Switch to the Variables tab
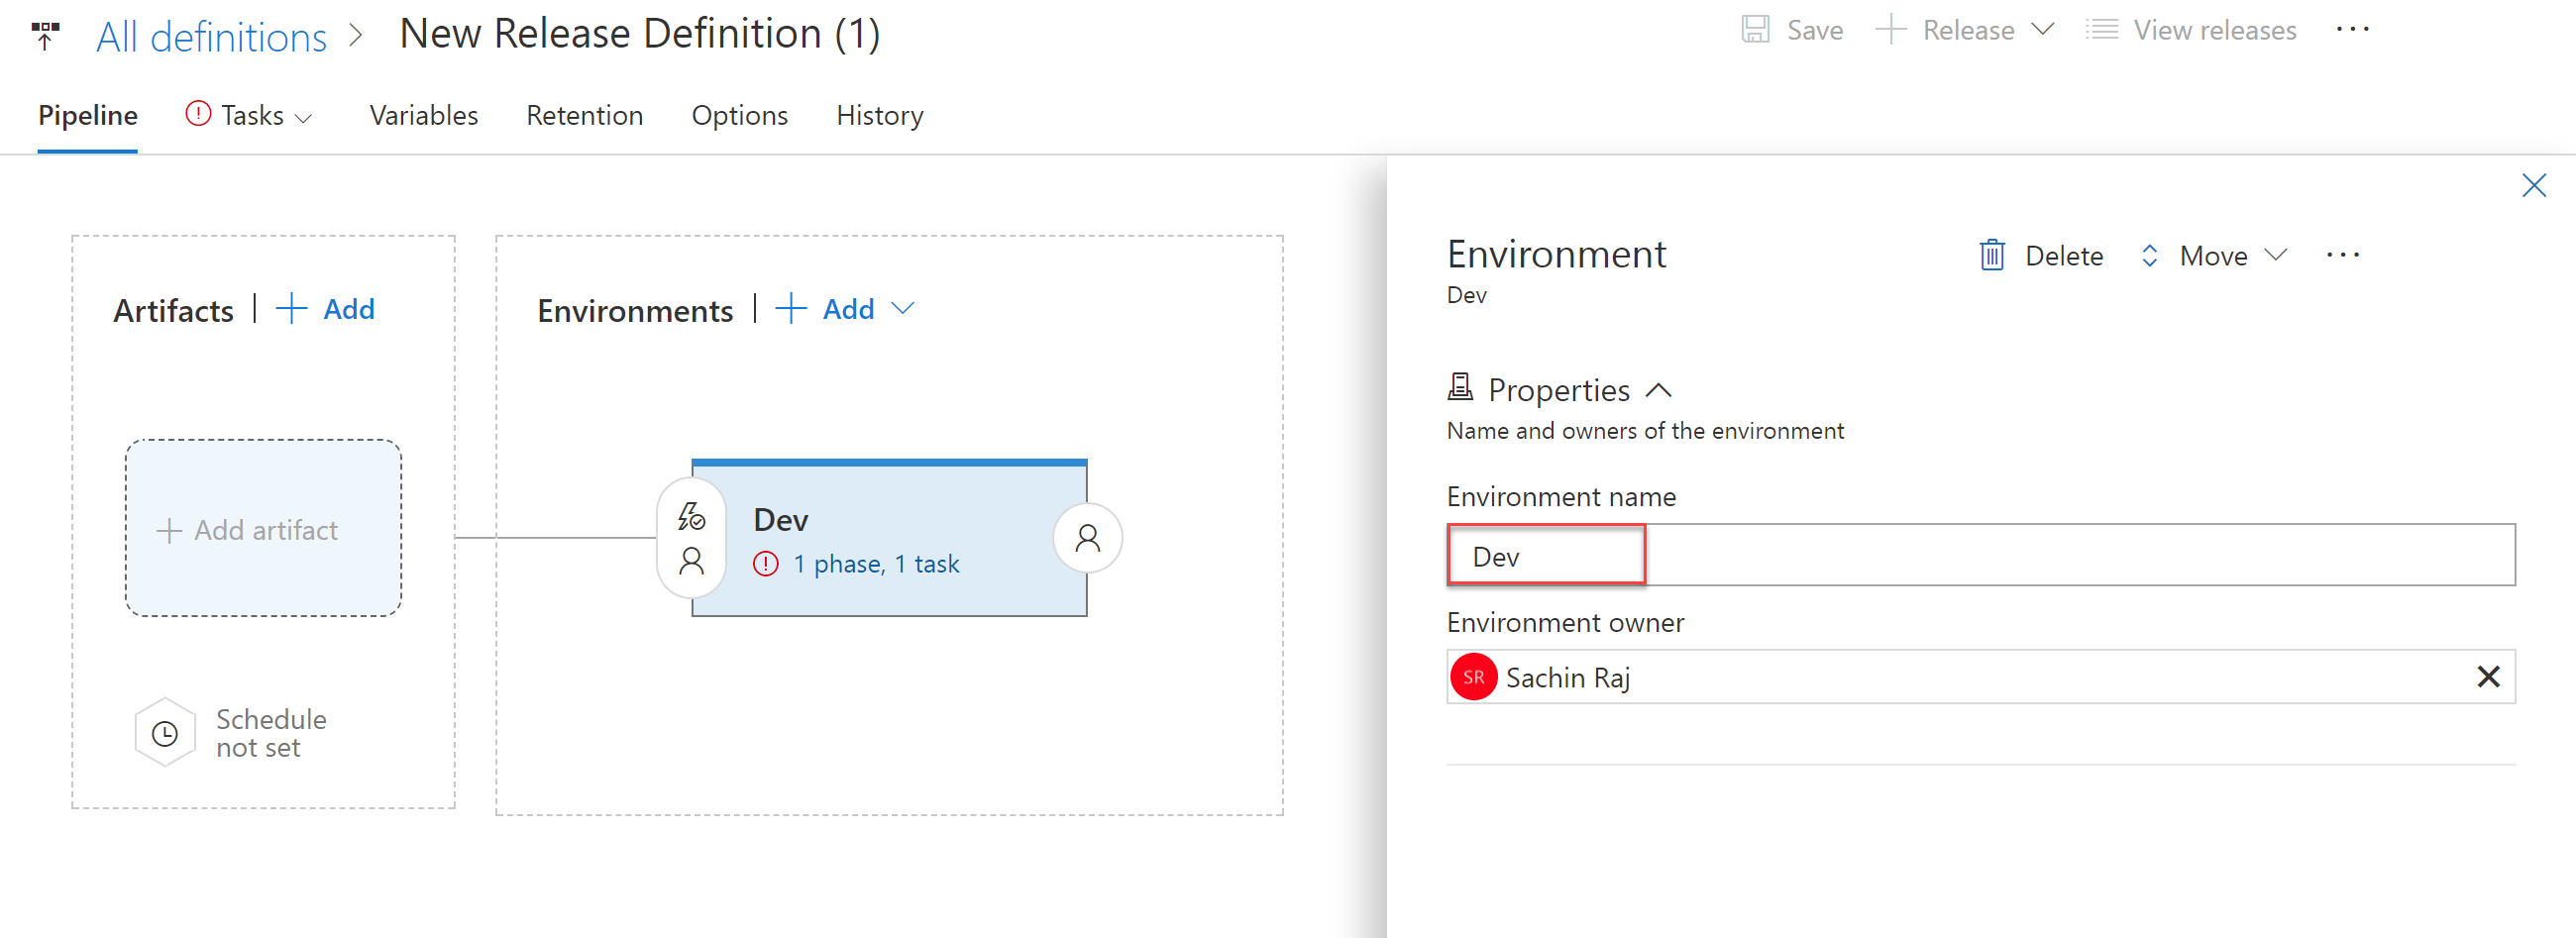The image size is (2576, 938). pos(424,116)
